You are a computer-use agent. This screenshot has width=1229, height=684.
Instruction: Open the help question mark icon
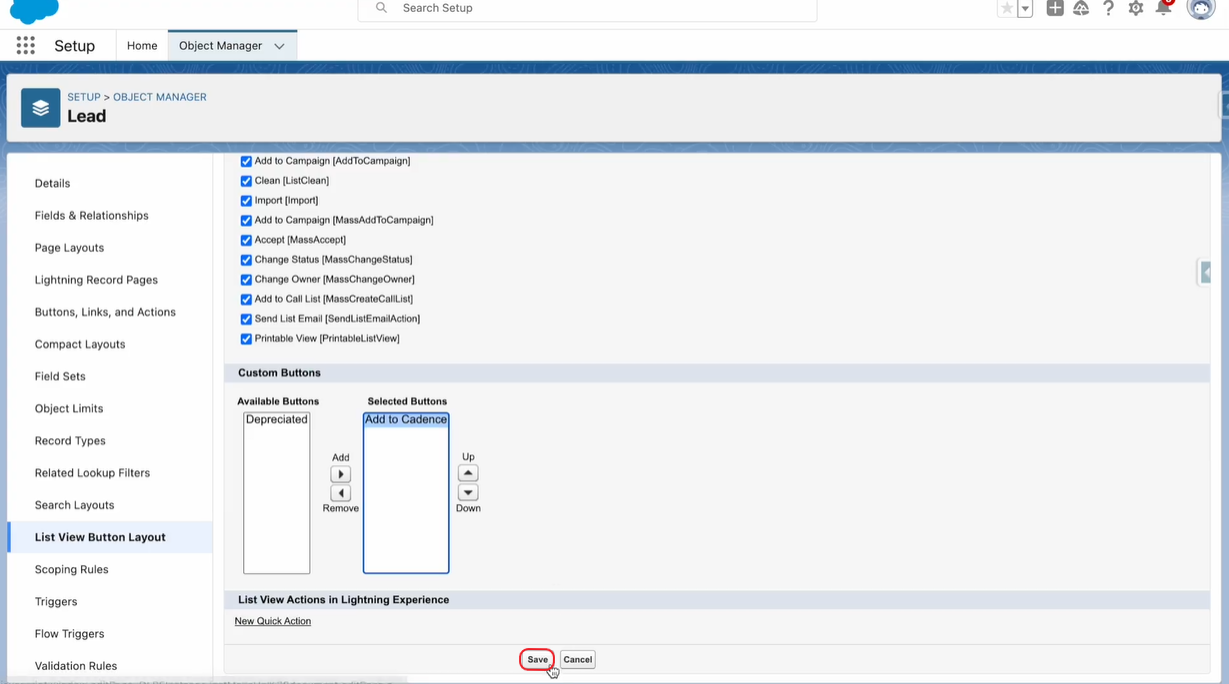pos(1108,8)
